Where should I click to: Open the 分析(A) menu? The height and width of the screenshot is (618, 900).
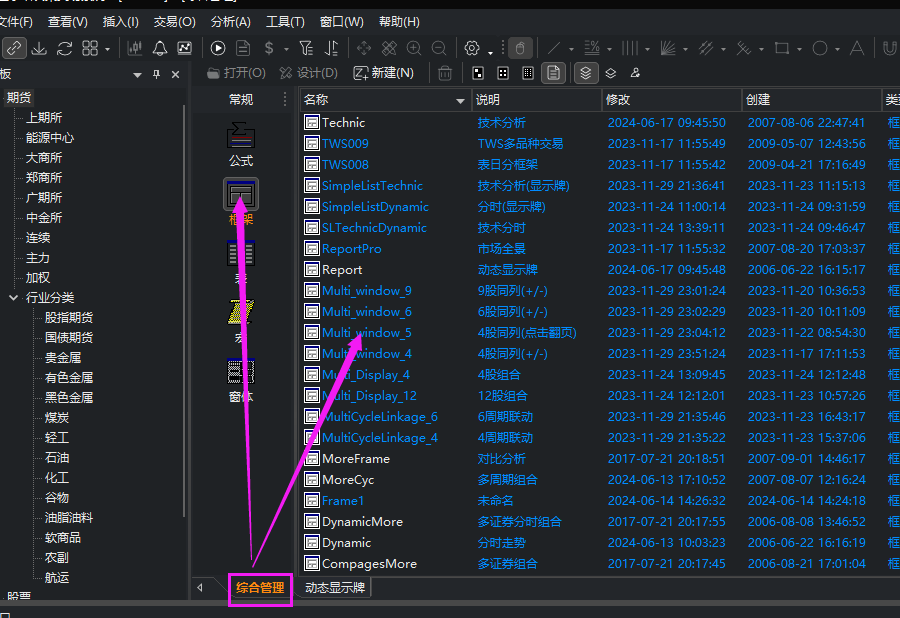(230, 22)
